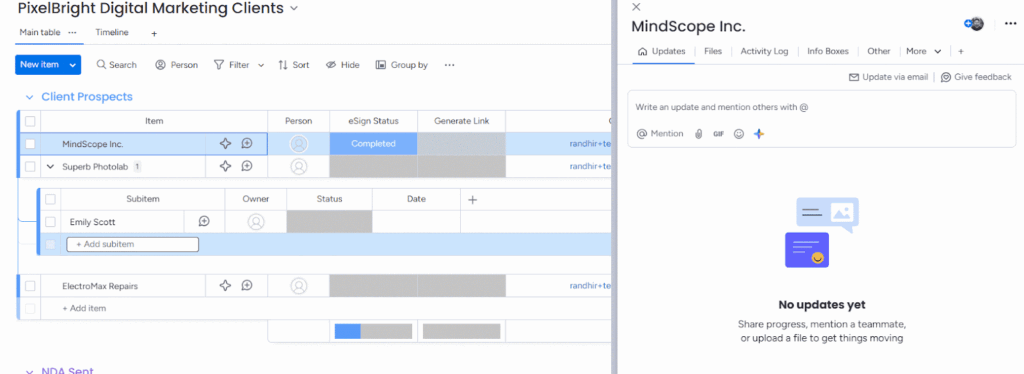Open the Person filter
Screen dimensions: 1024x374
(x=176, y=65)
